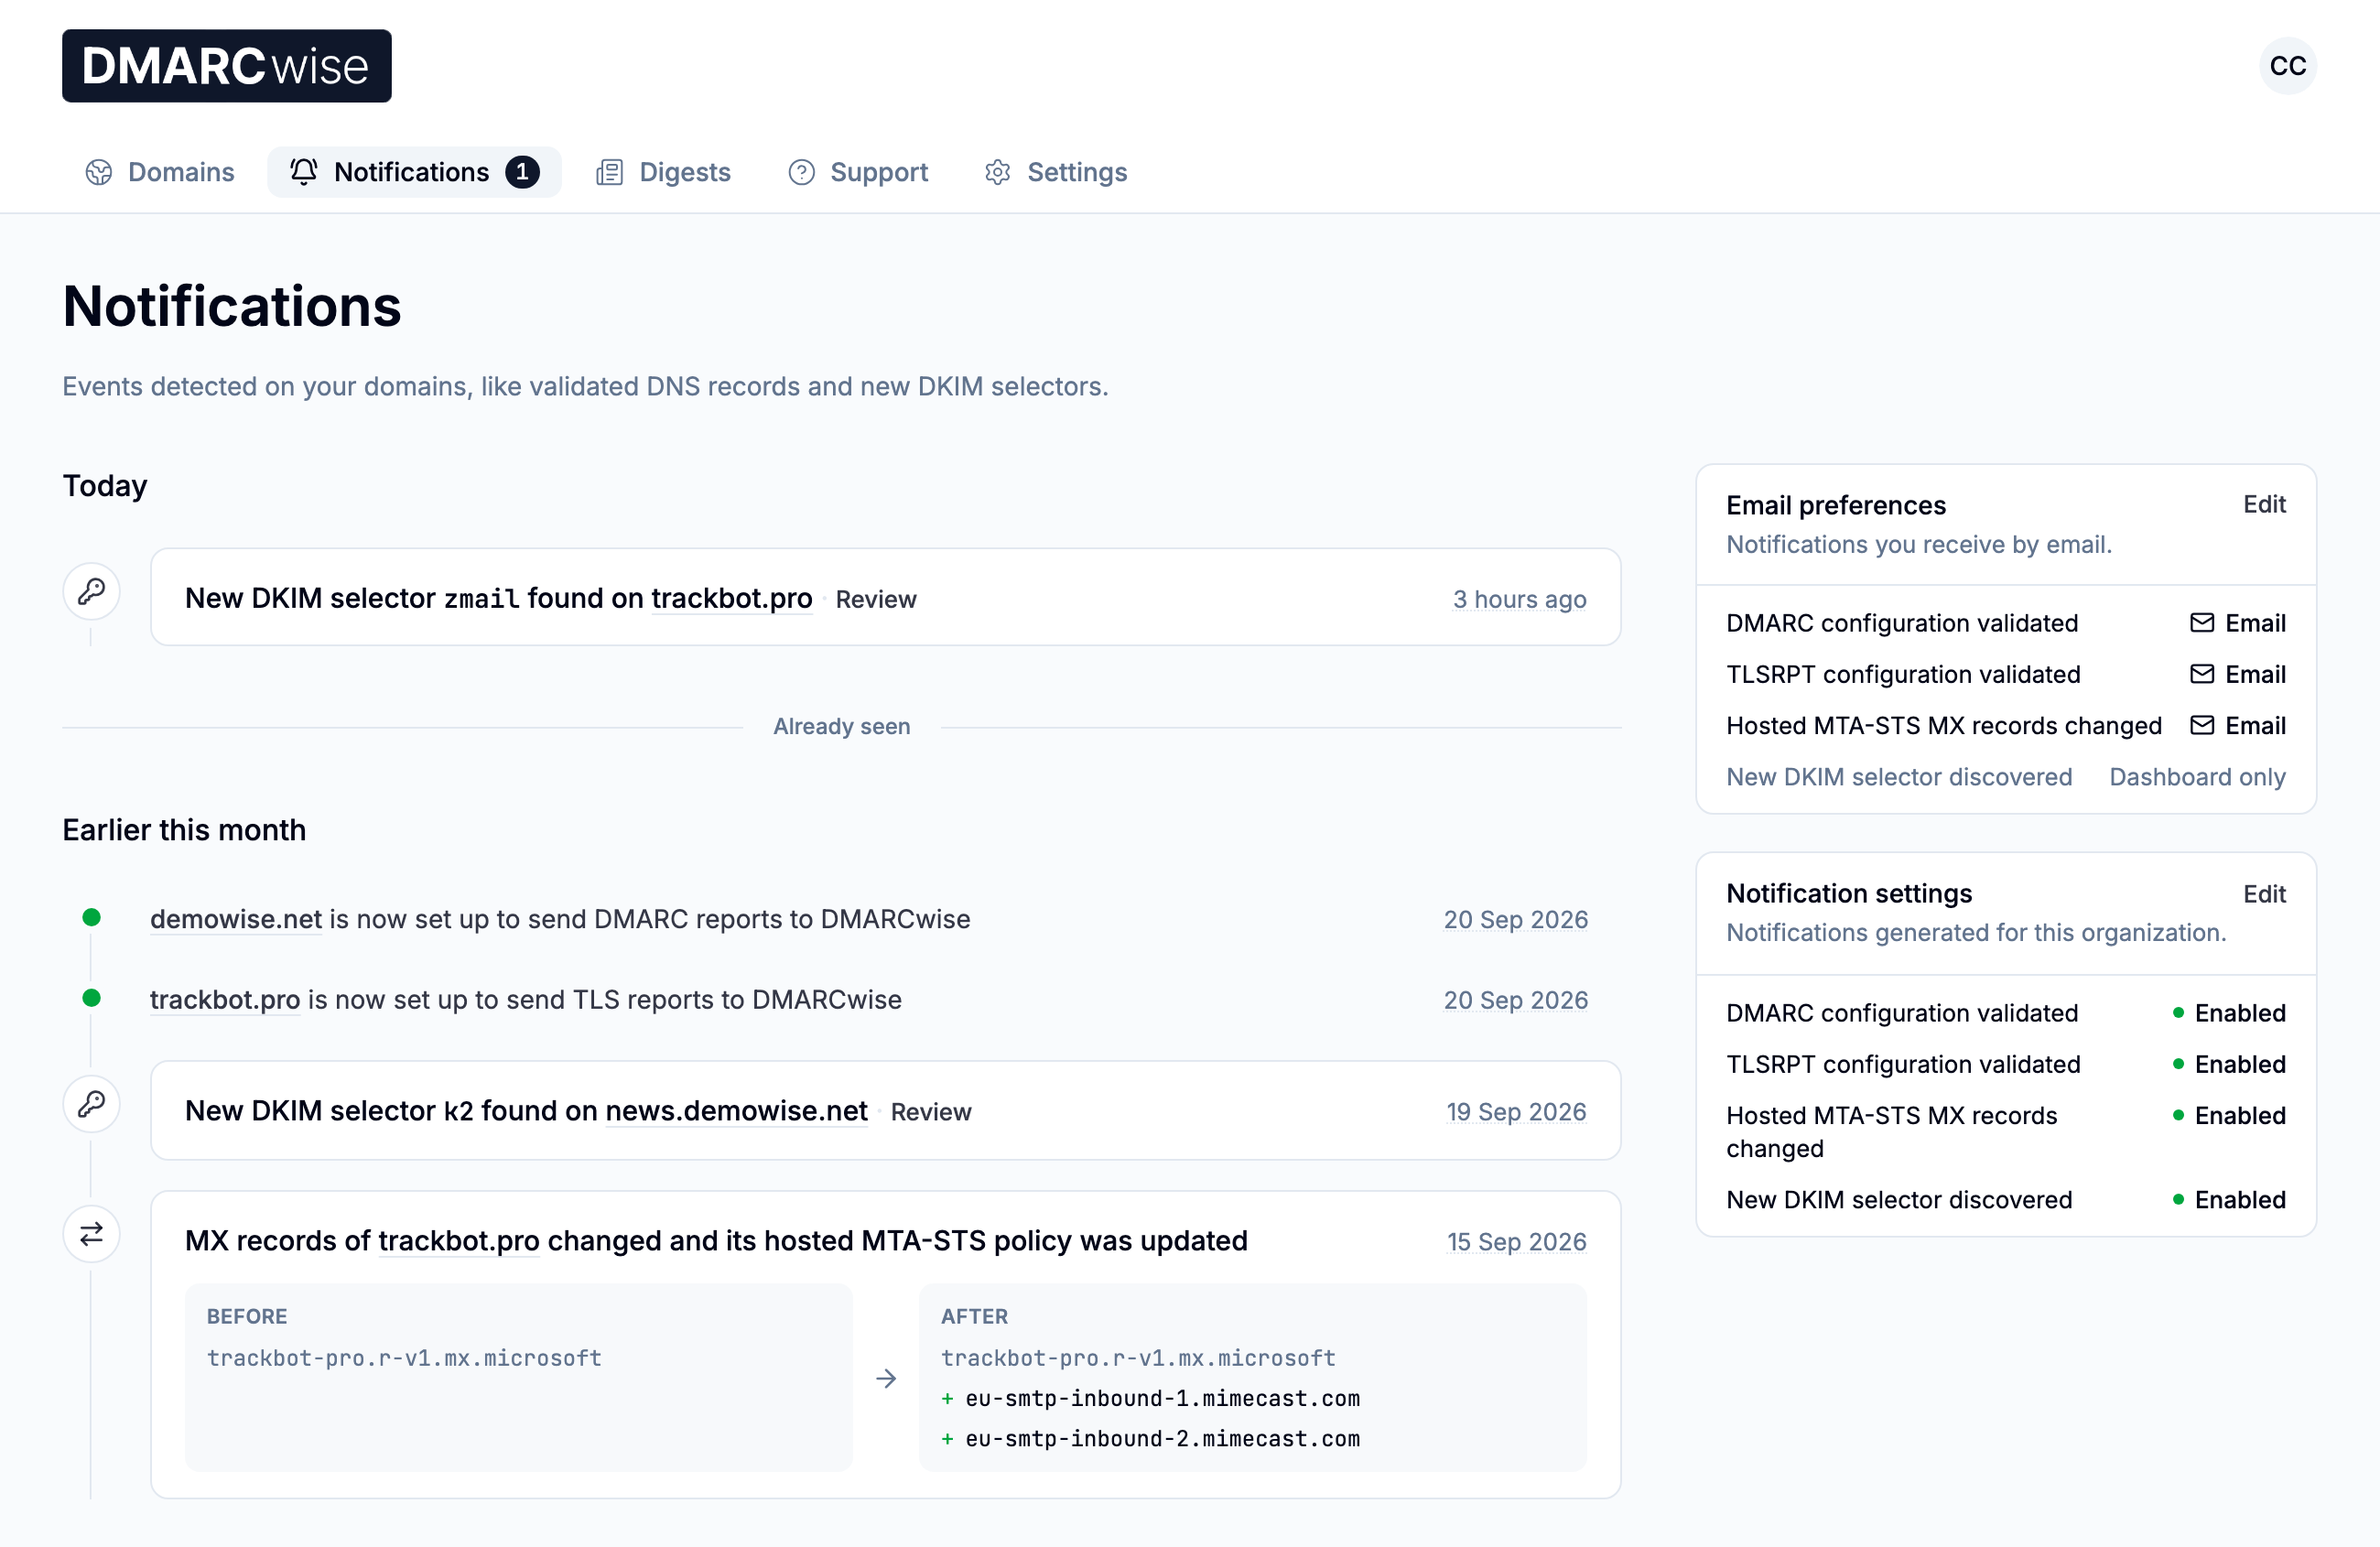Click the envelope icon for DMARC configuration validated
The width and height of the screenshot is (2380, 1547).
click(x=2202, y=623)
